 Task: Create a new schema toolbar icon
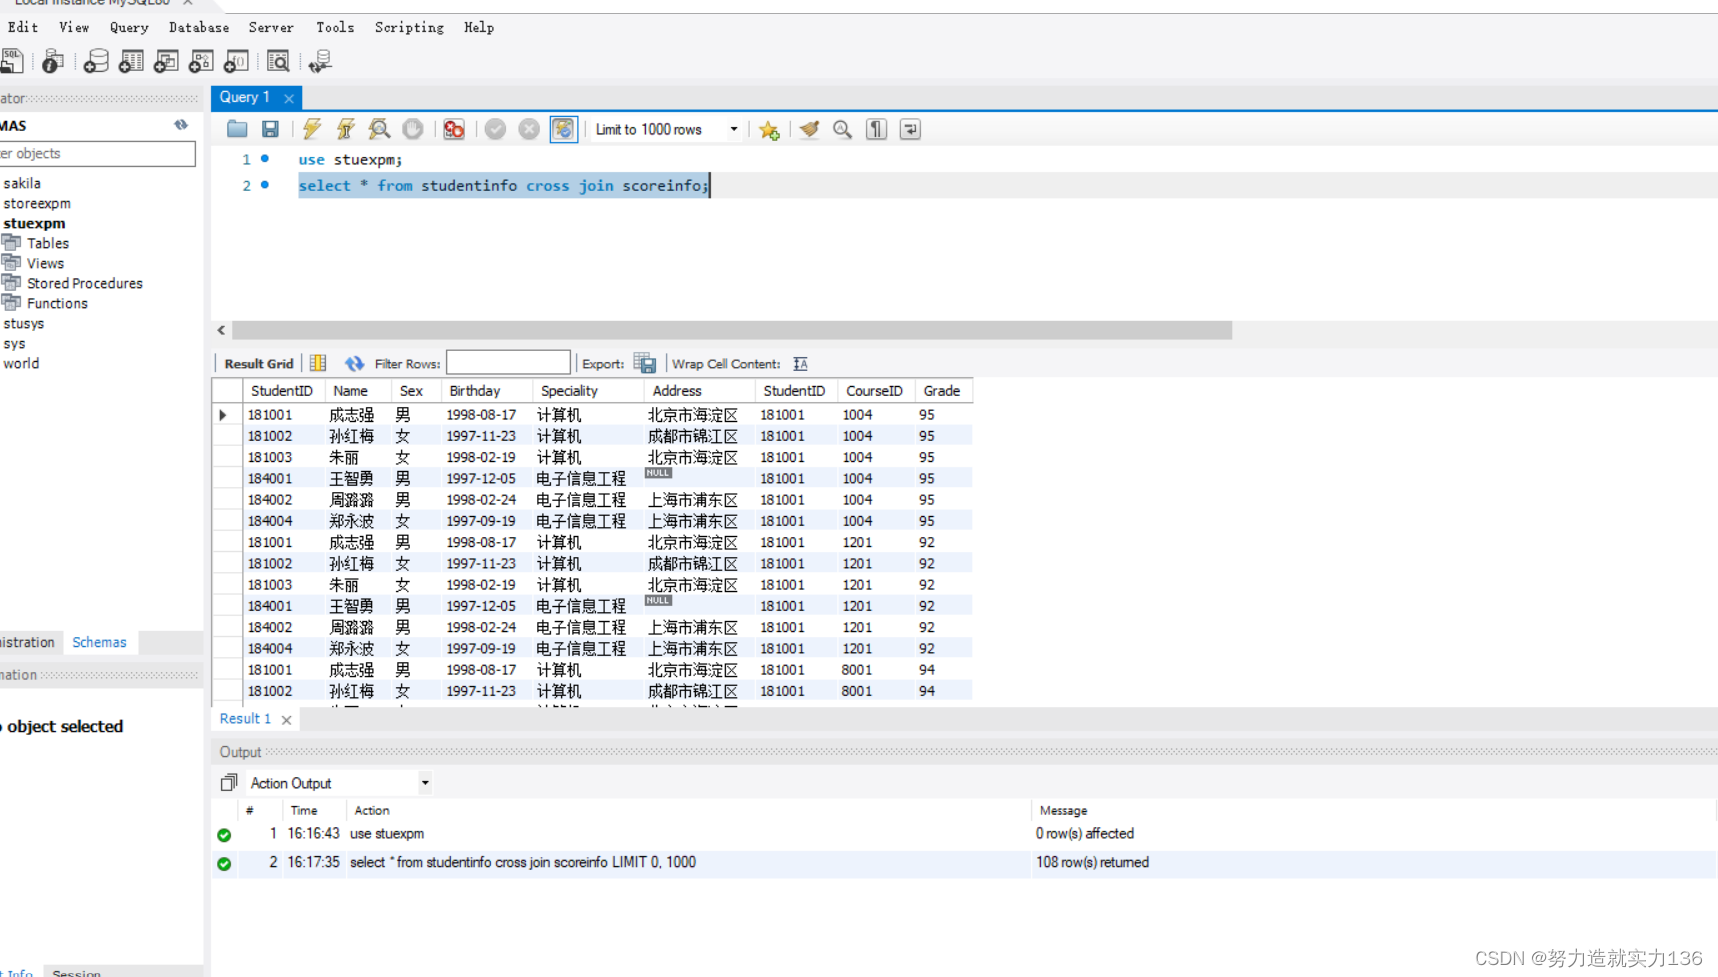[x=96, y=61]
